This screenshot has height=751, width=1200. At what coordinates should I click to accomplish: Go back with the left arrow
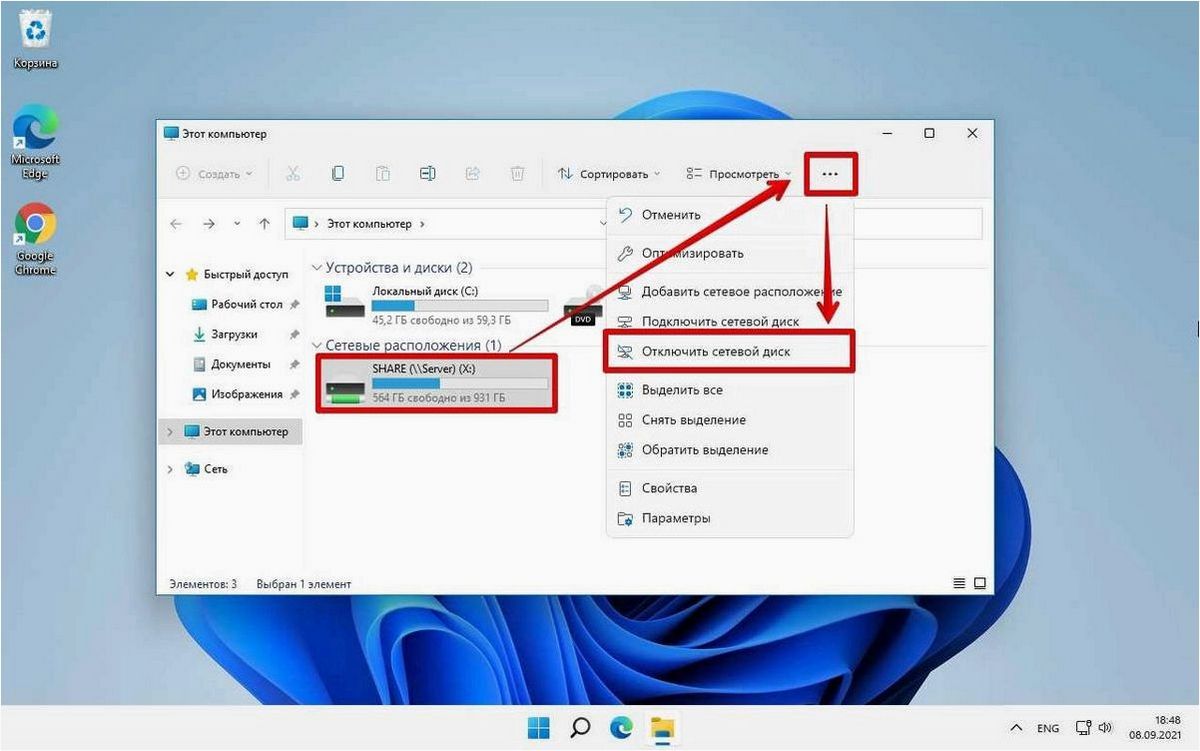[176, 224]
